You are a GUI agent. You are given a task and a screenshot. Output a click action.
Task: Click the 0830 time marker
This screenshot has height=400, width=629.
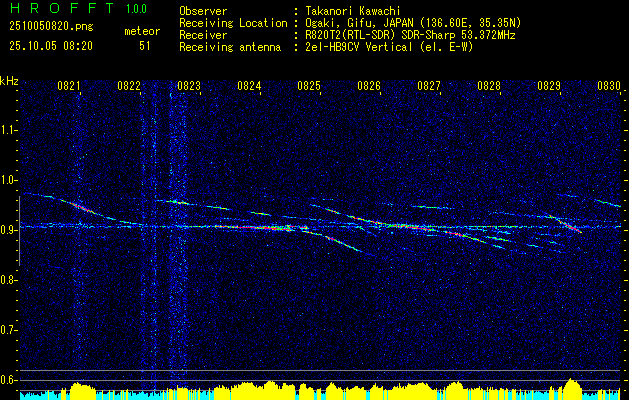[x=609, y=85]
